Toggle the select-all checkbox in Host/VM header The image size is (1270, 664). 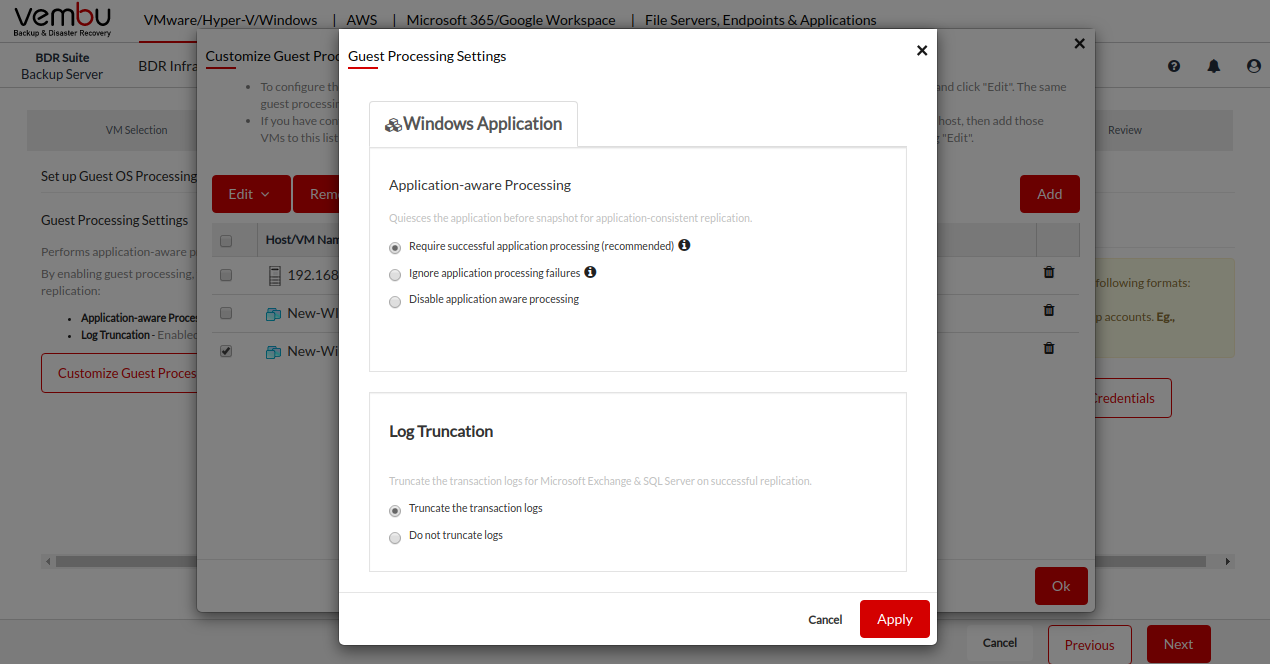(226, 240)
